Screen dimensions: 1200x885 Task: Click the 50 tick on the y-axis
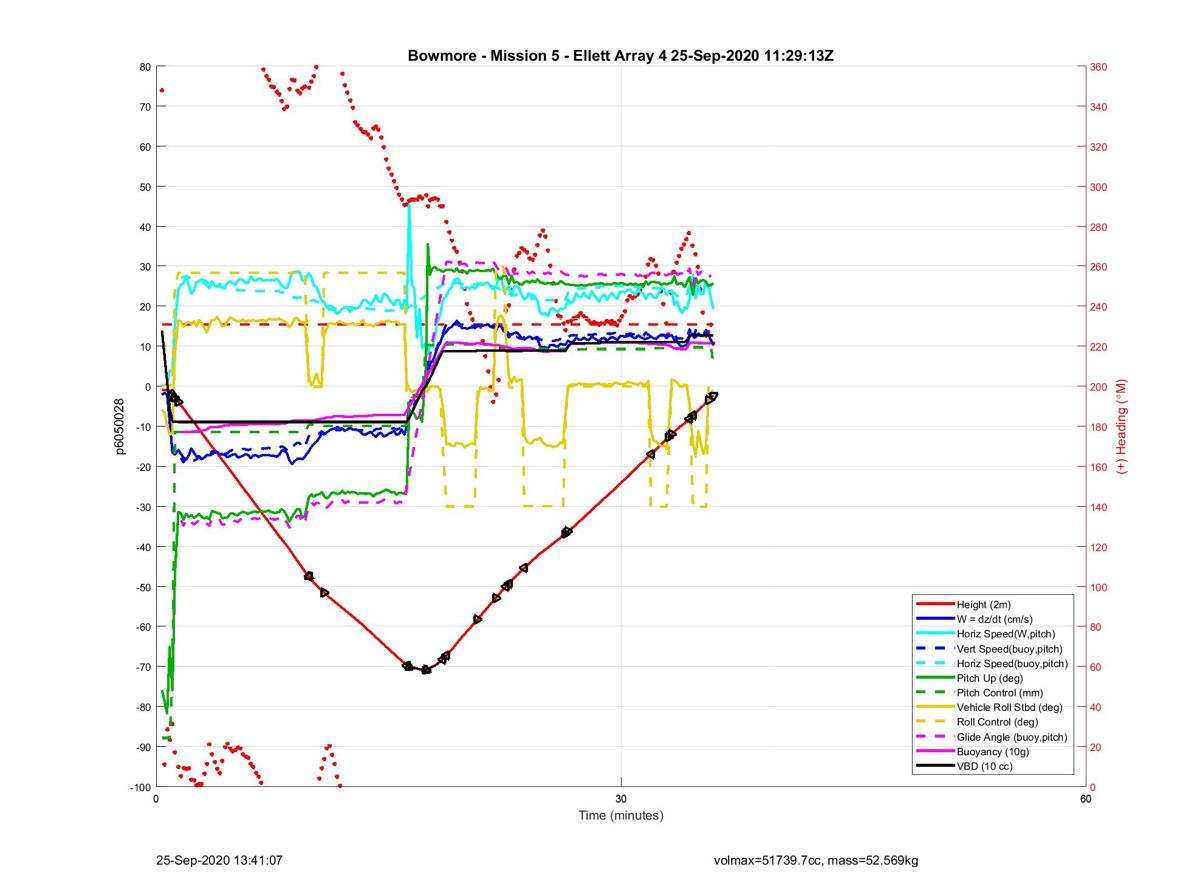click(x=144, y=187)
